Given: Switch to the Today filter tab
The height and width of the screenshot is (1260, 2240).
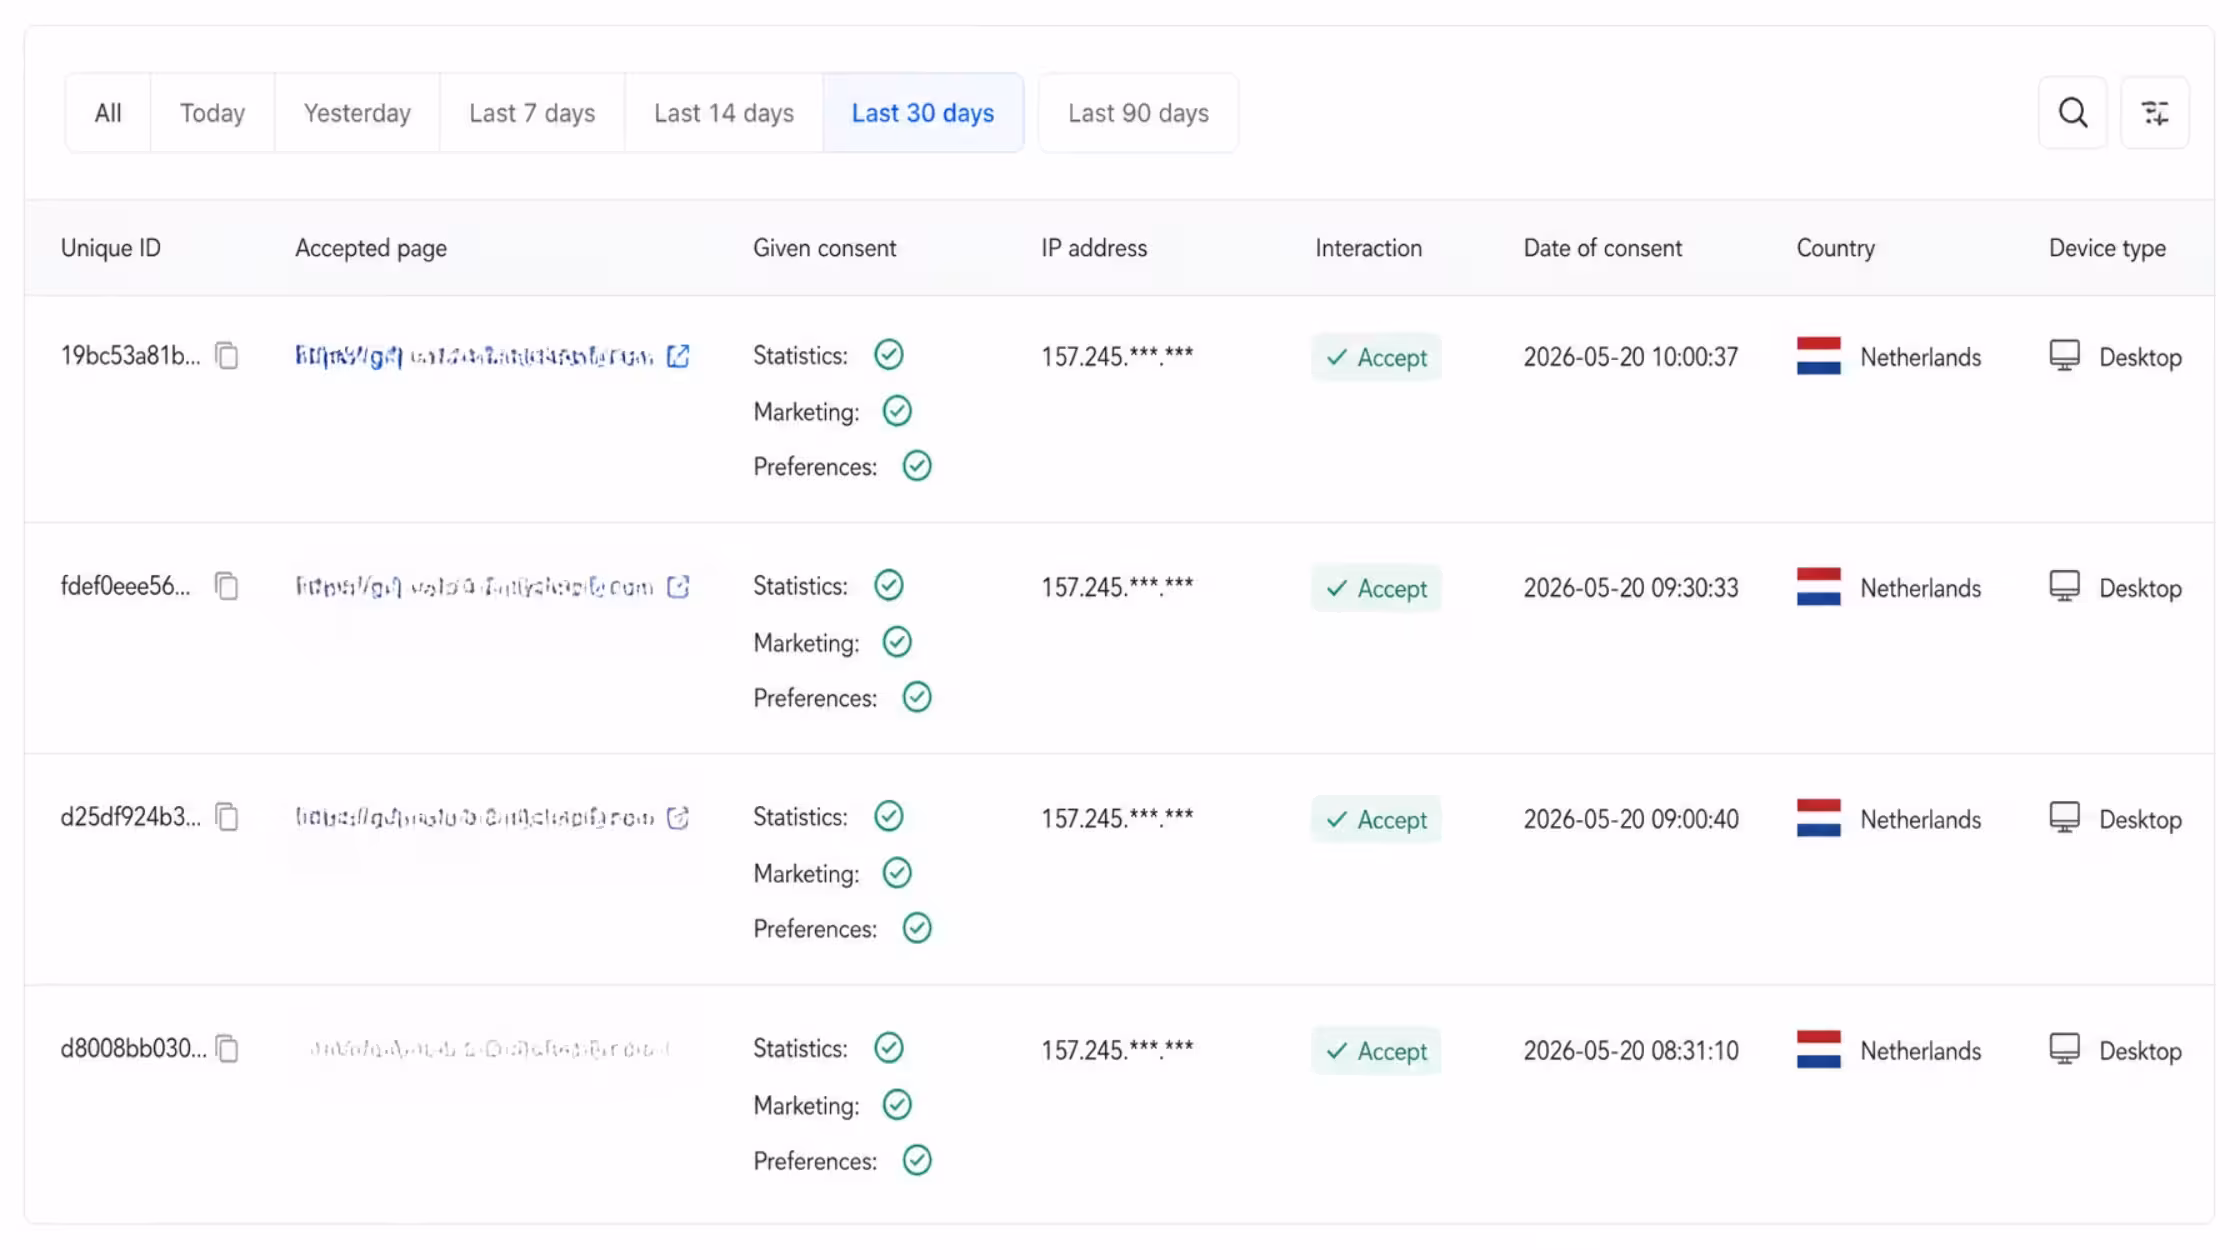Looking at the screenshot, I should point(212,113).
